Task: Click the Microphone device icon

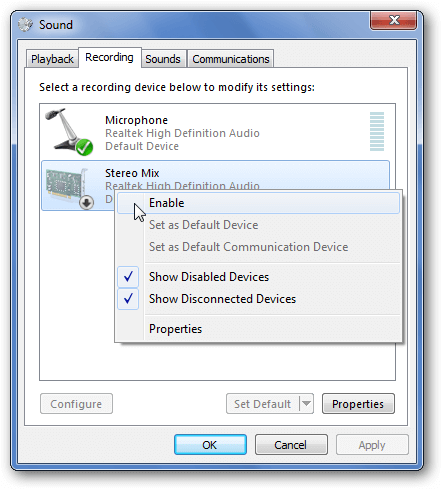Action: coord(69,131)
